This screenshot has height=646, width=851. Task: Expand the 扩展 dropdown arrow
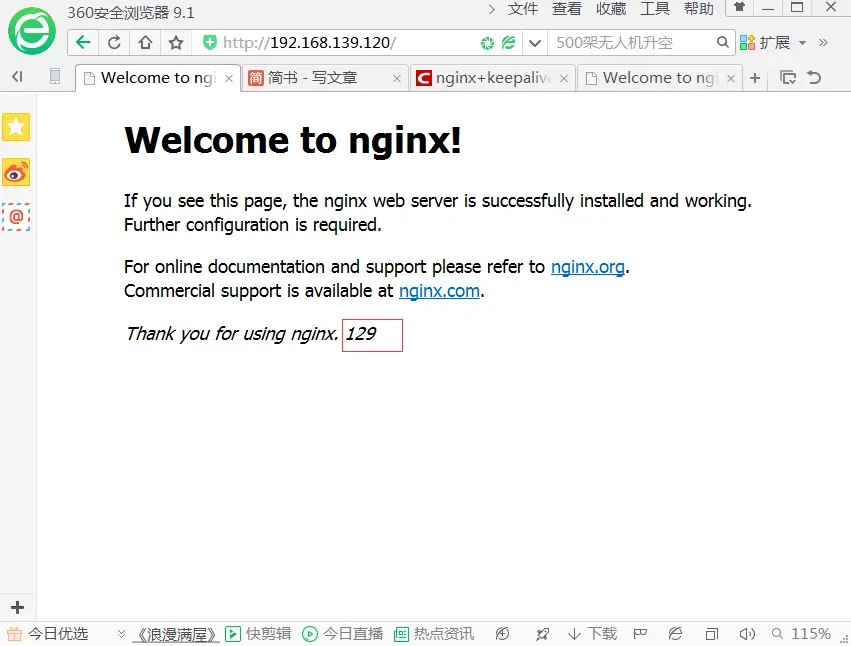point(802,43)
